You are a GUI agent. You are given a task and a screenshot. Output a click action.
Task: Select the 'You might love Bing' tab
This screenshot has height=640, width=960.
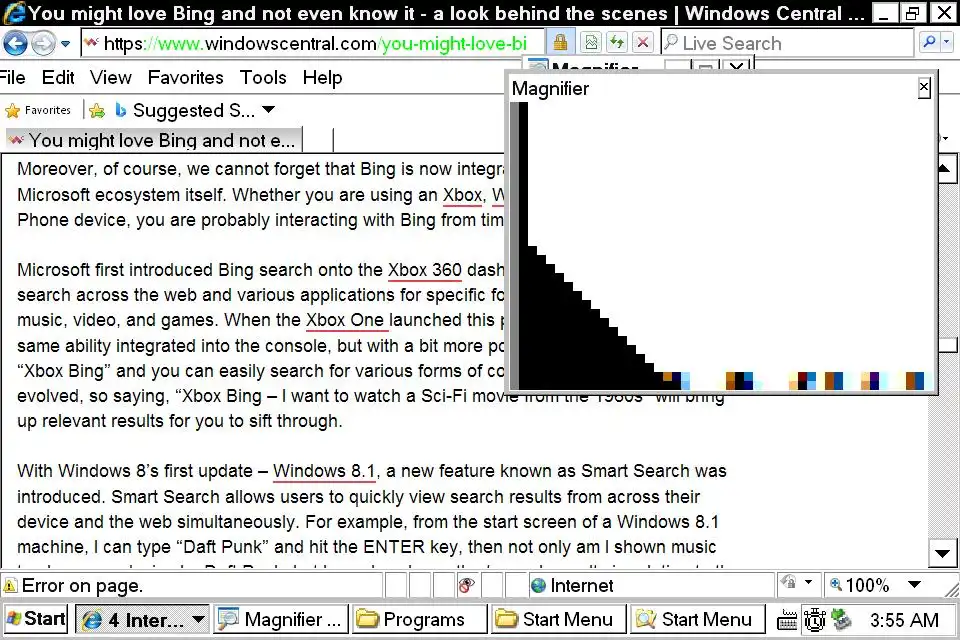point(154,140)
